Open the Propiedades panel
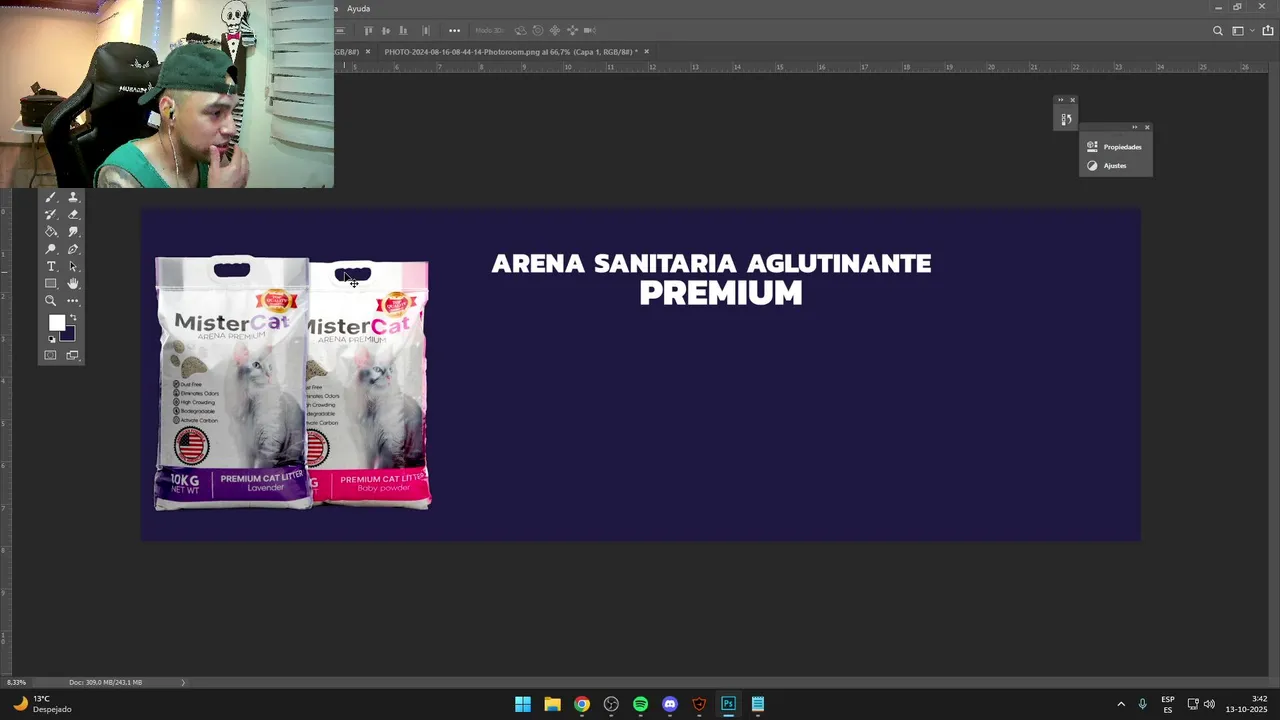1280x720 pixels. (x=1115, y=147)
